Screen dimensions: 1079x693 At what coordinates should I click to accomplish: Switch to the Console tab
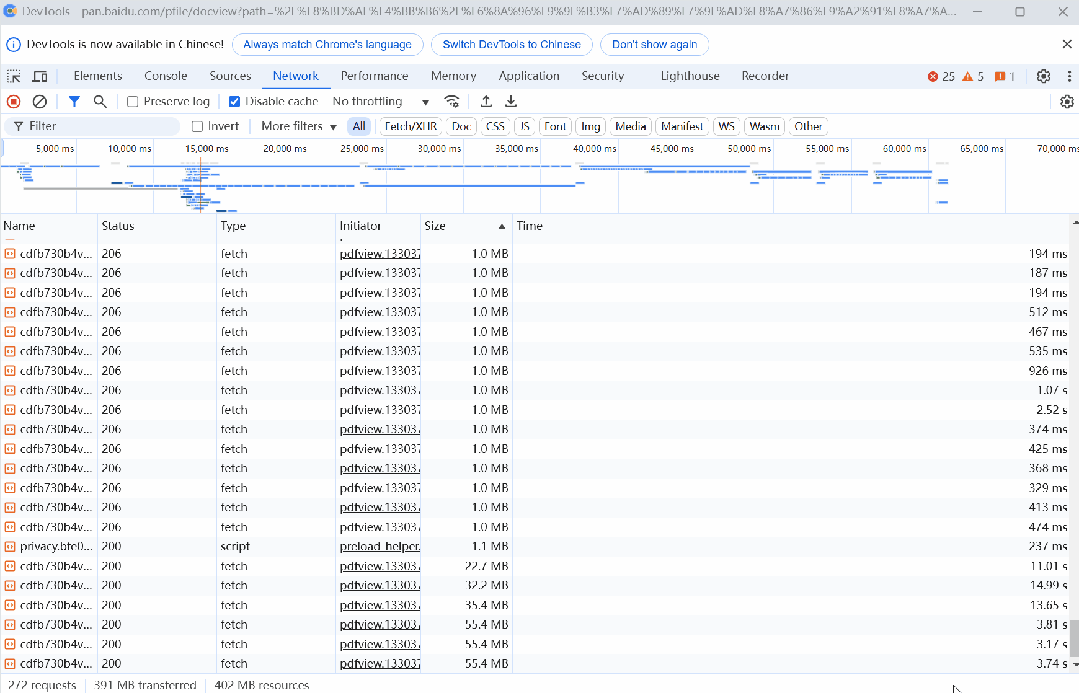pyautogui.click(x=166, y=76)
